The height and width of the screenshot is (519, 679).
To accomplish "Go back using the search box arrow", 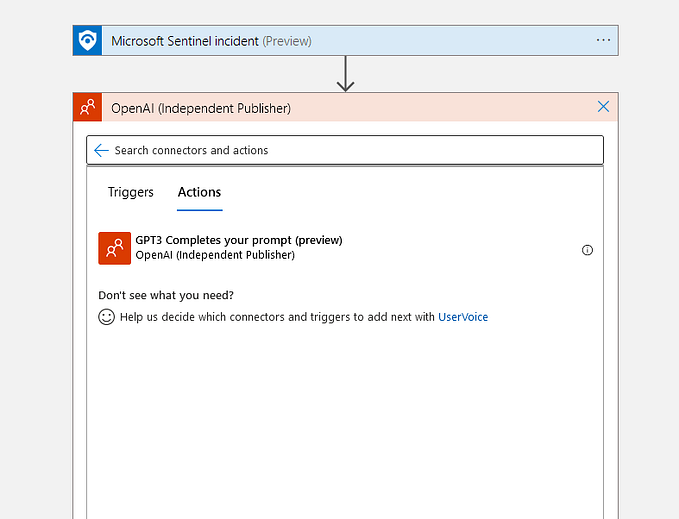I will [101, 150].
